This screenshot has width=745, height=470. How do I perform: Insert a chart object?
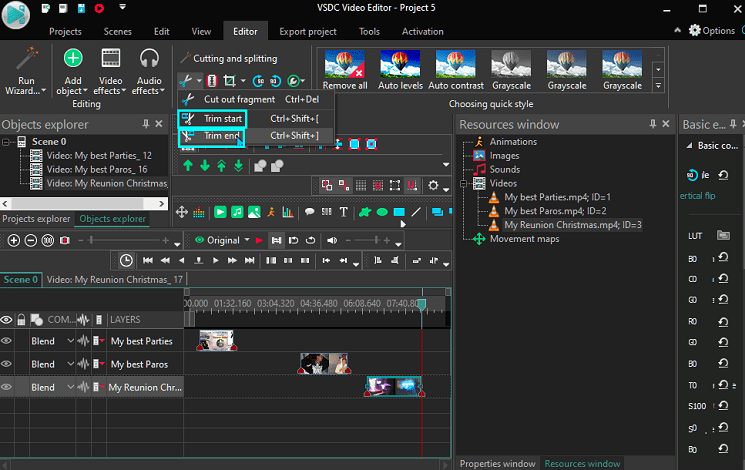pyautogui.click(x=288, y=212)
